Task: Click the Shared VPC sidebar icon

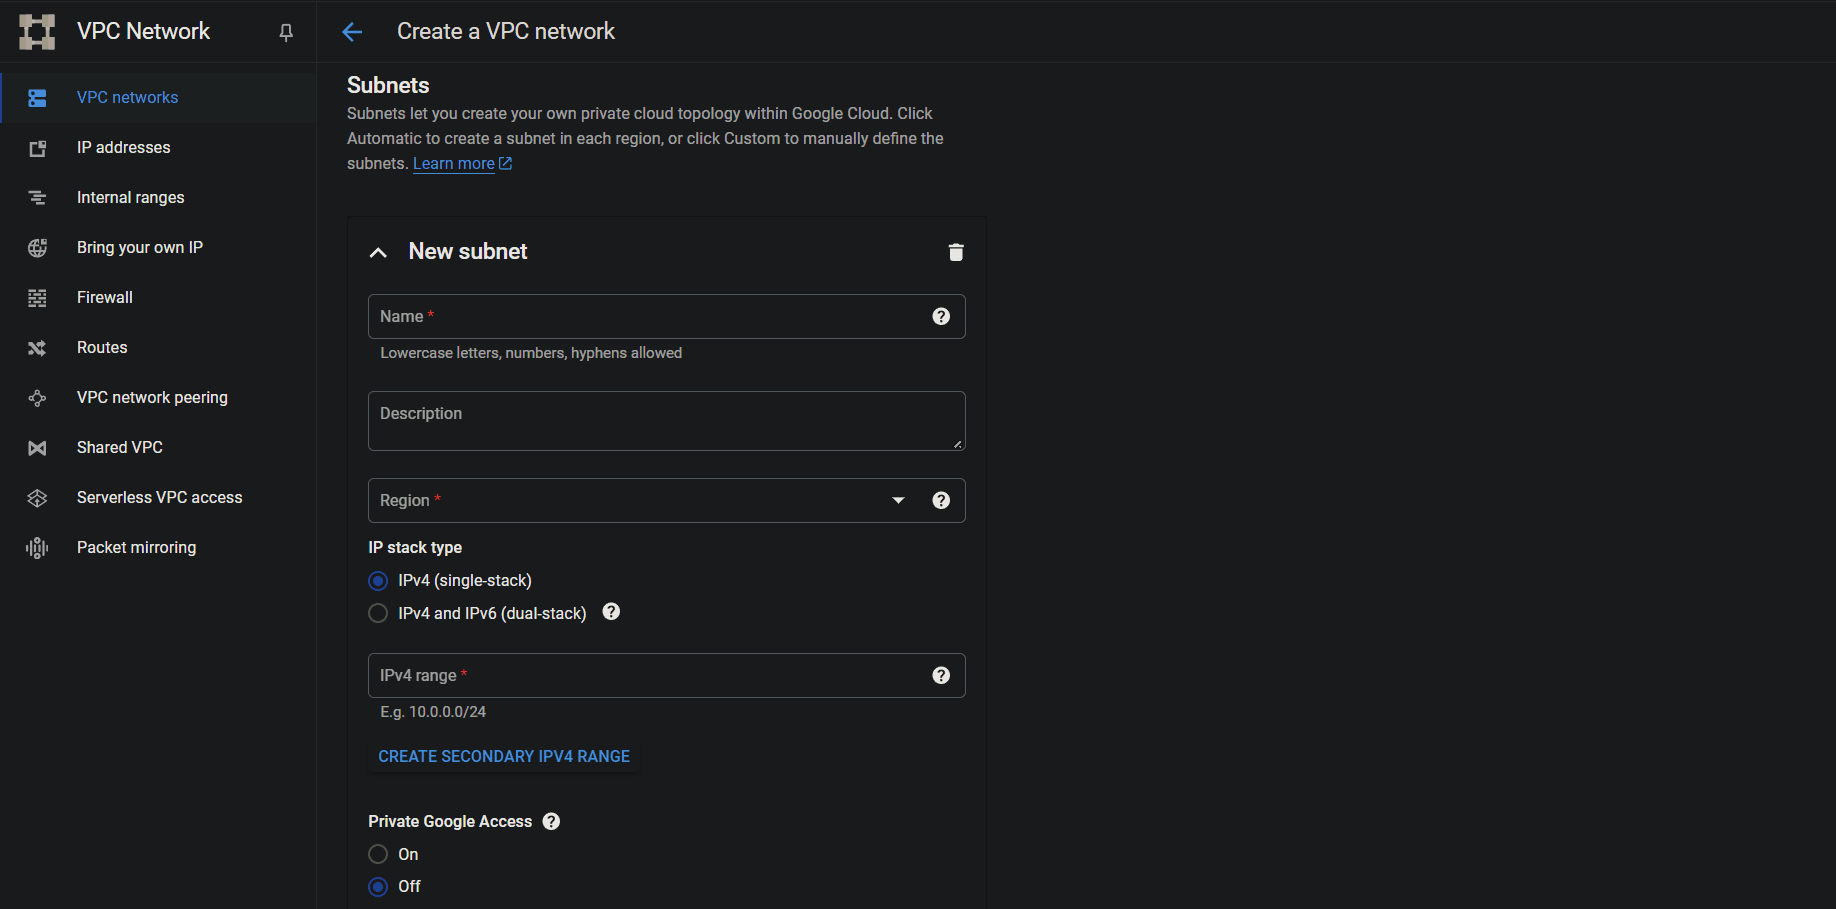Action: click(x=37, y=448)
